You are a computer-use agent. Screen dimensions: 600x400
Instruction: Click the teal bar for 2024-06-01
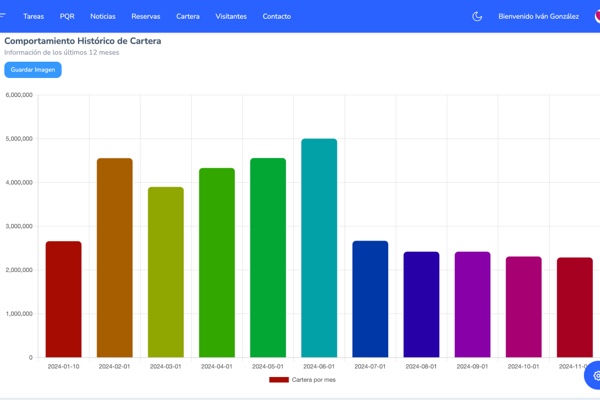click(x=319, y=248)
